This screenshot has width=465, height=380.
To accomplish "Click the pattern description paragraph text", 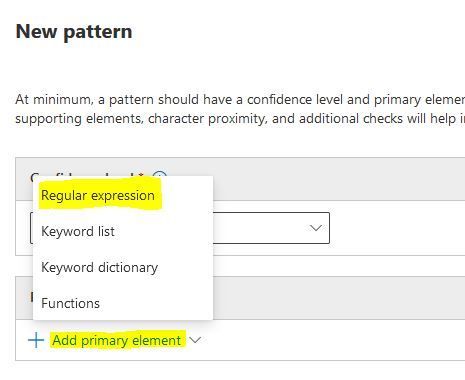I will (x=240, y=109).
